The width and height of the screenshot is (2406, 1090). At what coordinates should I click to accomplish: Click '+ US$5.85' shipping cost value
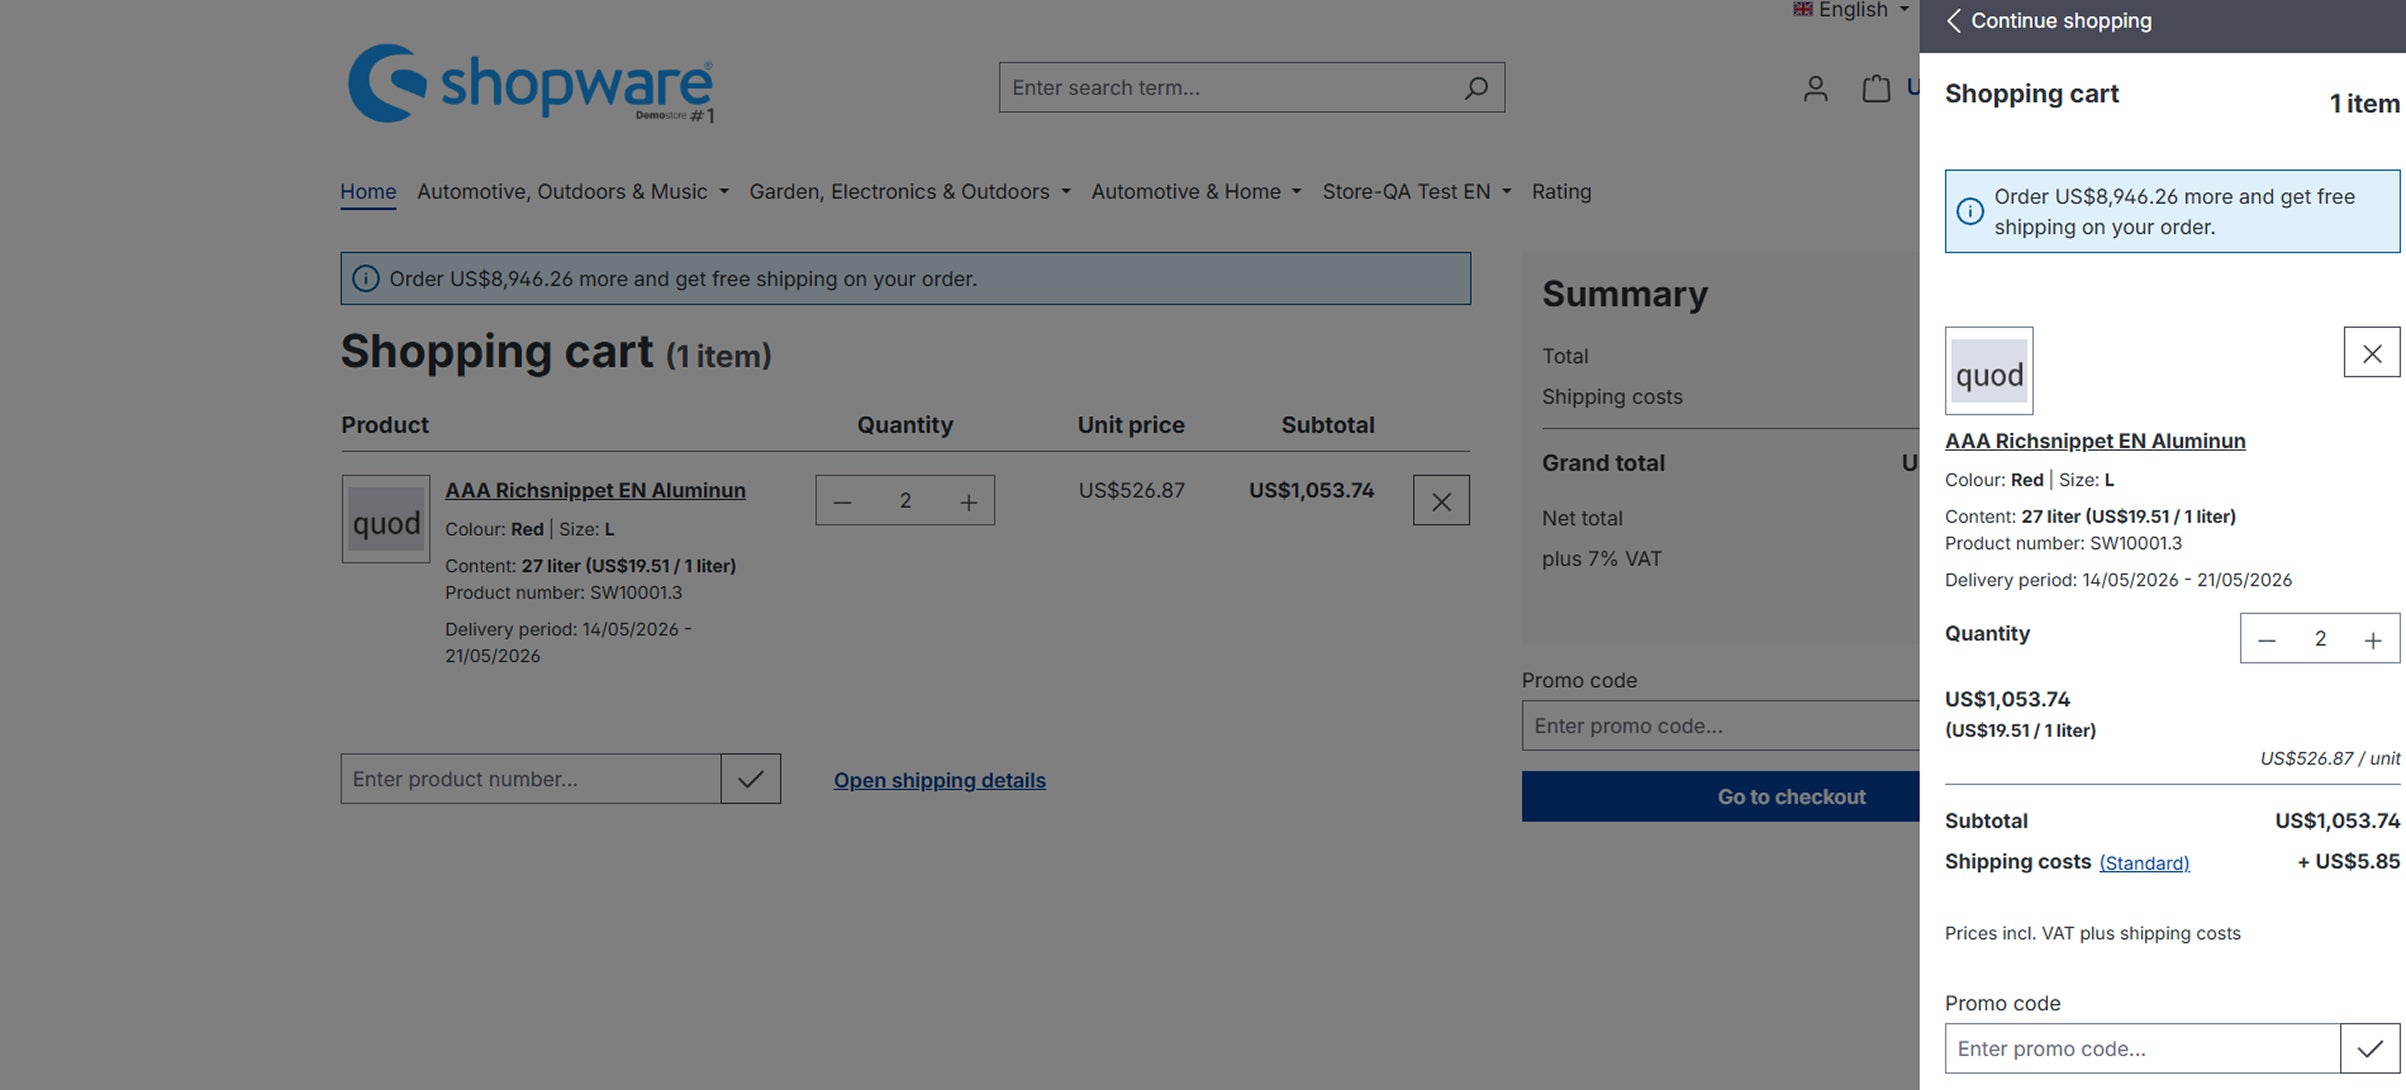[2348, 862]
